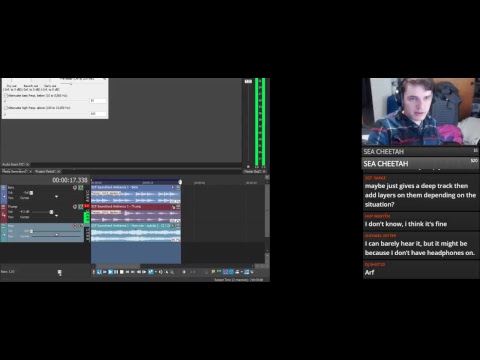Solo the third teal-highlighted audio track
Screen dimensions: 480x360
click(80, 226)
